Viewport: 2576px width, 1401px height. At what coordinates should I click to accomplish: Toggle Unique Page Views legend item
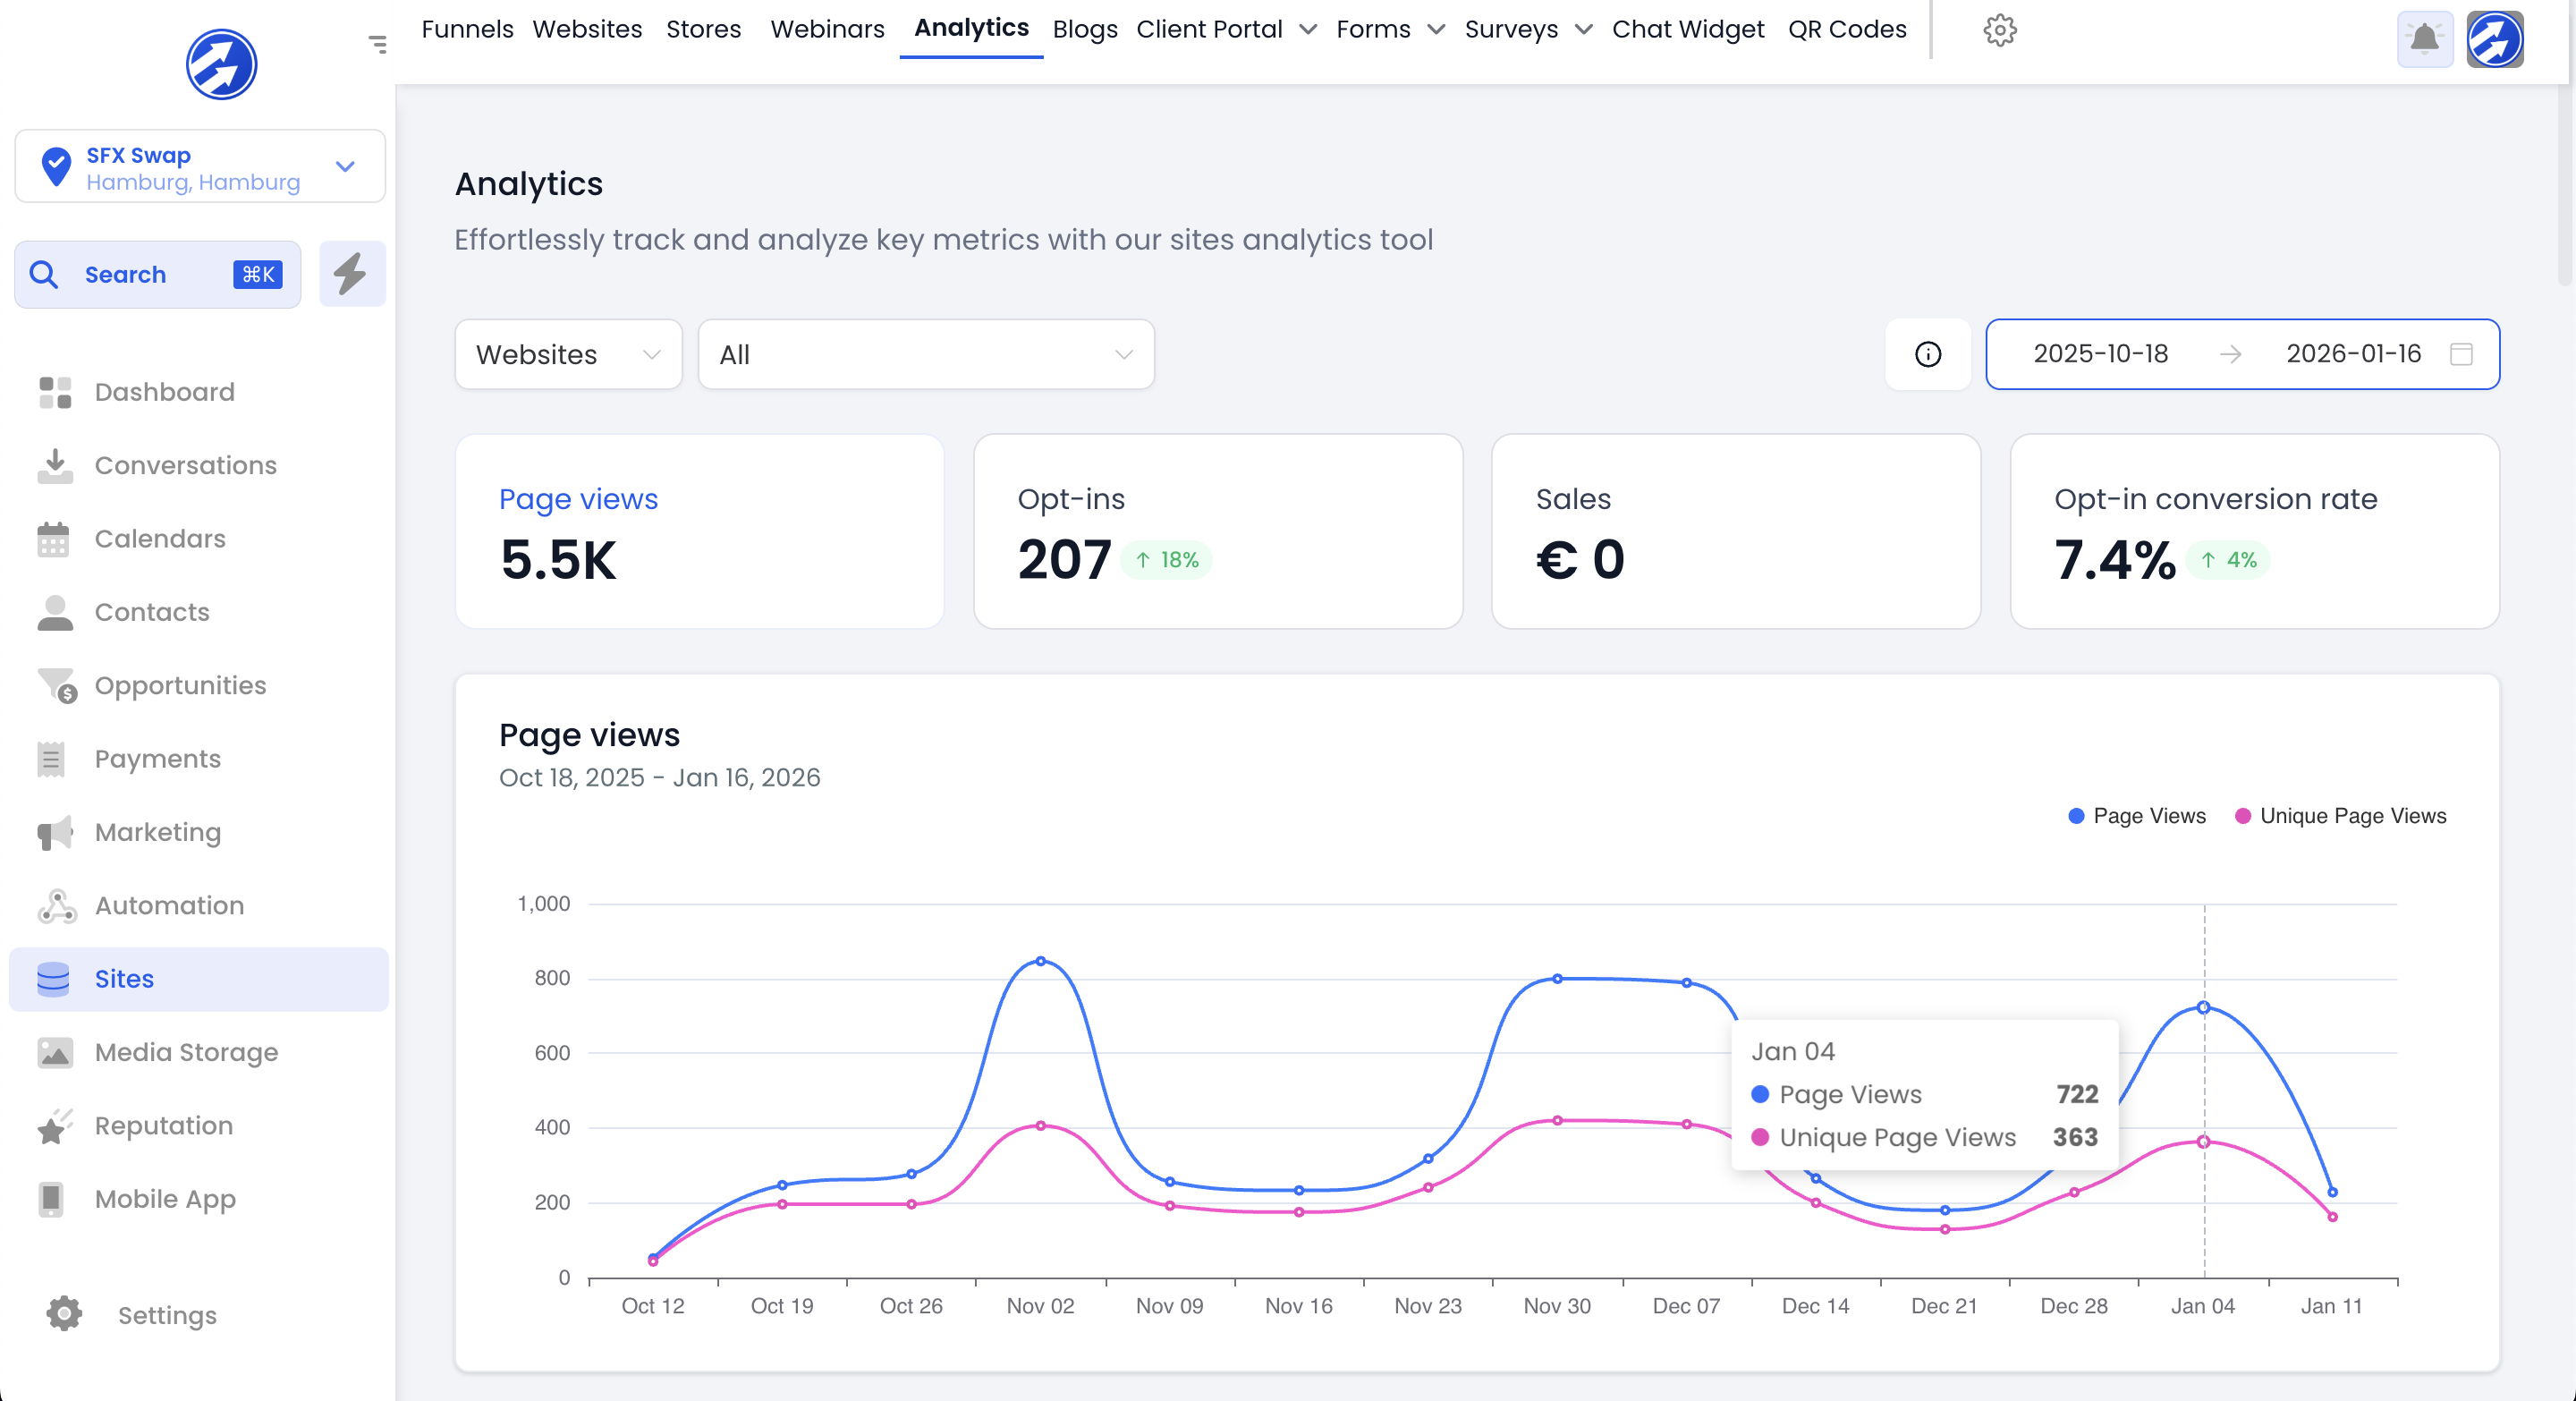(2340, 816)
